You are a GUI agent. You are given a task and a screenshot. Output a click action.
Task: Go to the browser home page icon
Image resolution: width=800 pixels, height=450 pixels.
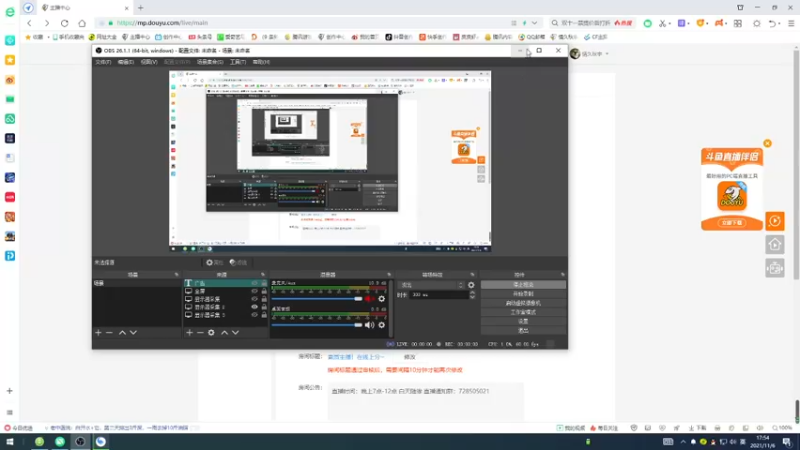82,23
